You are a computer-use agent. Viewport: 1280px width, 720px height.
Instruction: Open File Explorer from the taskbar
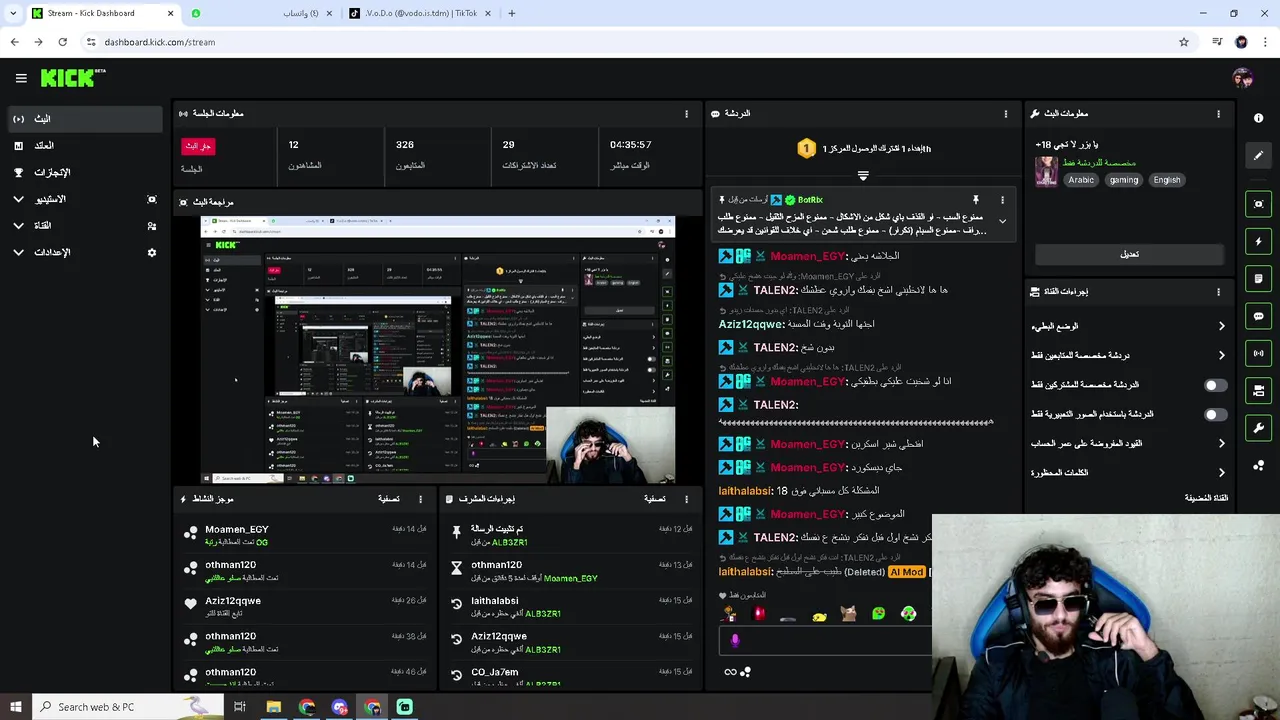tap(273, 707)
